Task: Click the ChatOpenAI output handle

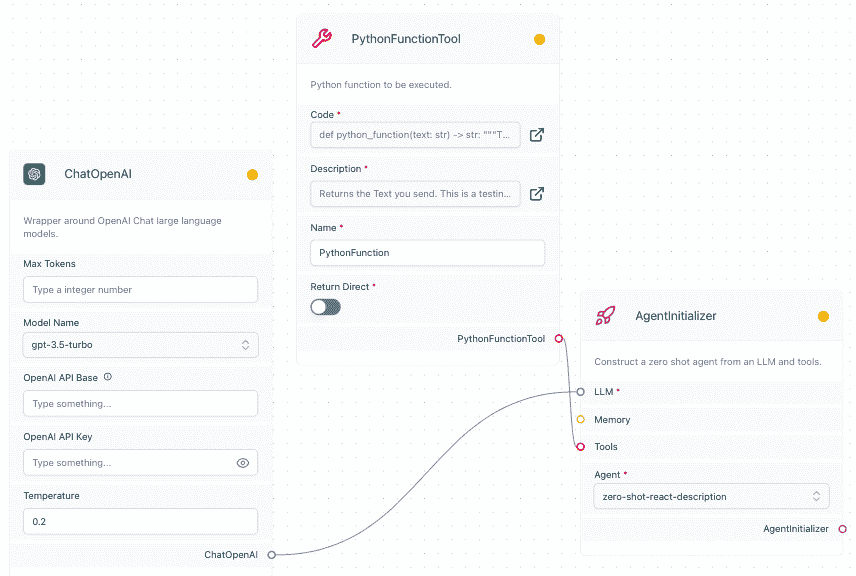Action: (271, 555)
